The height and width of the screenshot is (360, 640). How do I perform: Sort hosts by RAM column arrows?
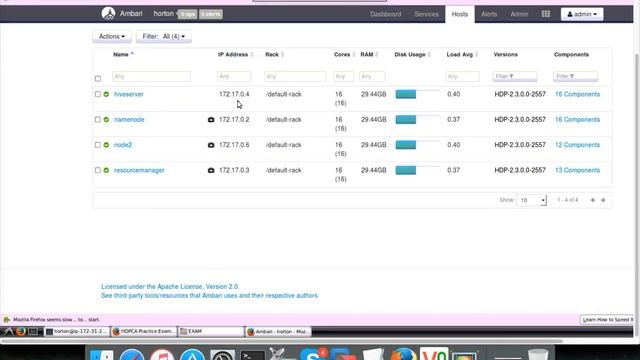377,55
